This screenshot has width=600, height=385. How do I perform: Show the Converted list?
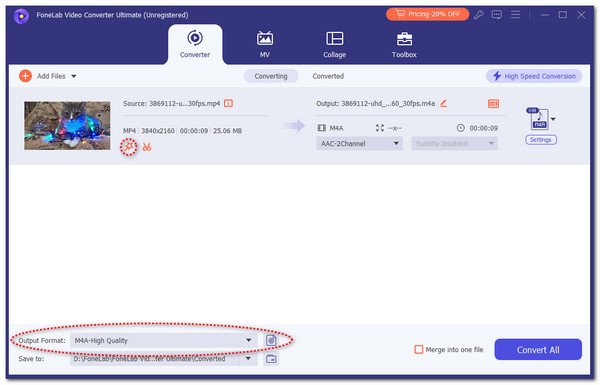[328, 76]
